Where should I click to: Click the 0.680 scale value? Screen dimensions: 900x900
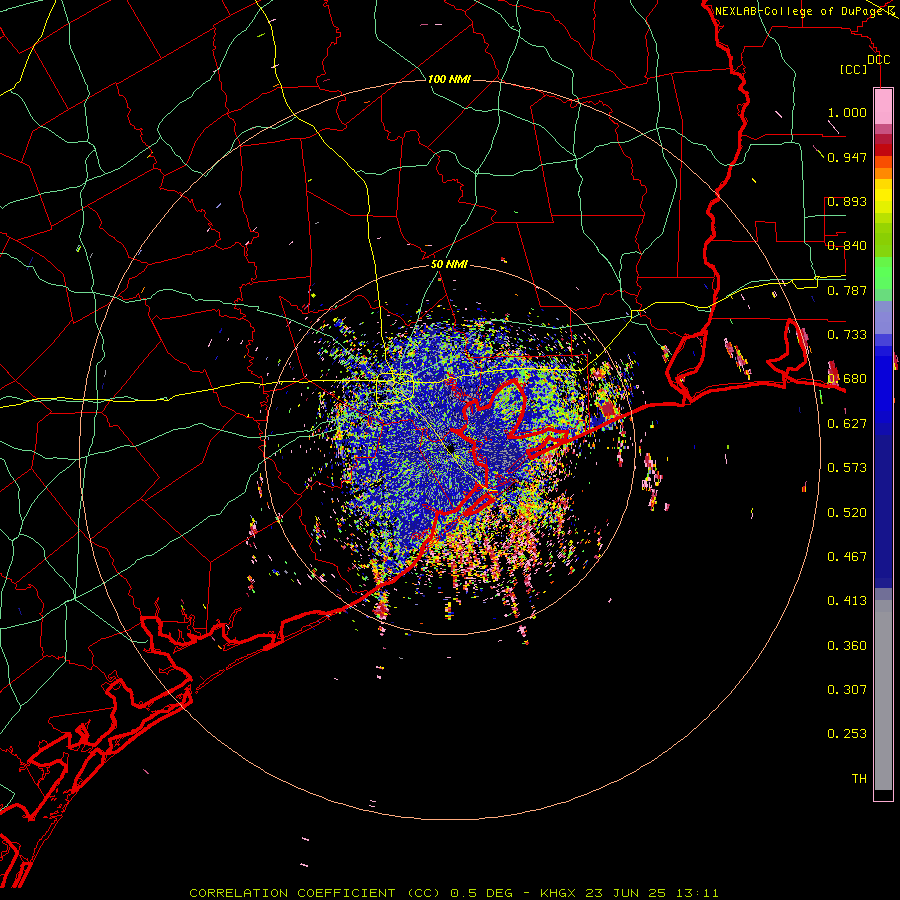pyautogui.click(x=847, y=379)
